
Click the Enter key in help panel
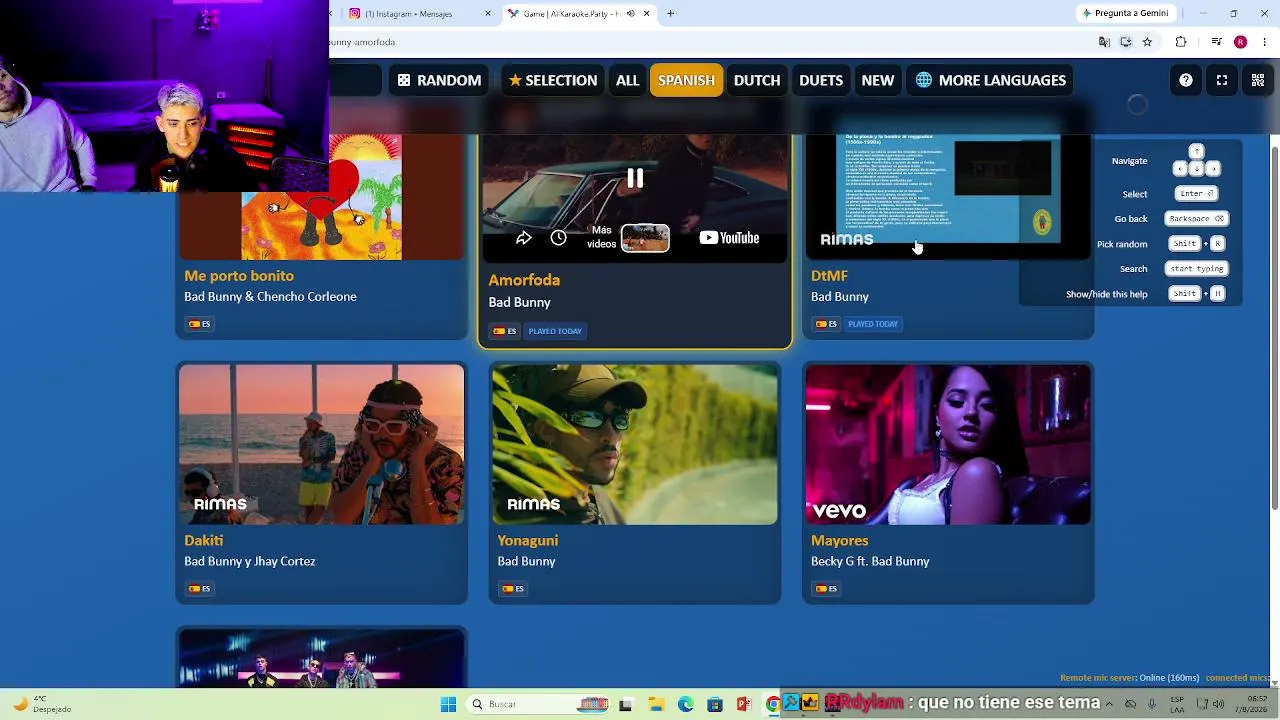(x=1196, y=193)
